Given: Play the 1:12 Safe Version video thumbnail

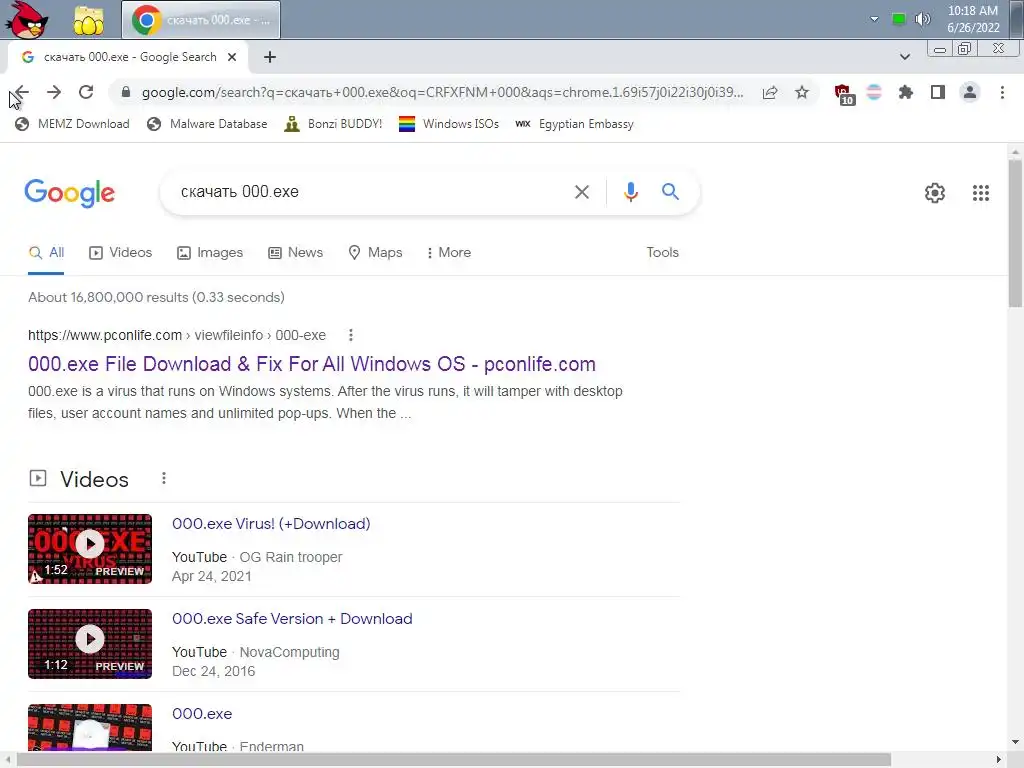Looking at the screenshot, I should pos(90,644).
